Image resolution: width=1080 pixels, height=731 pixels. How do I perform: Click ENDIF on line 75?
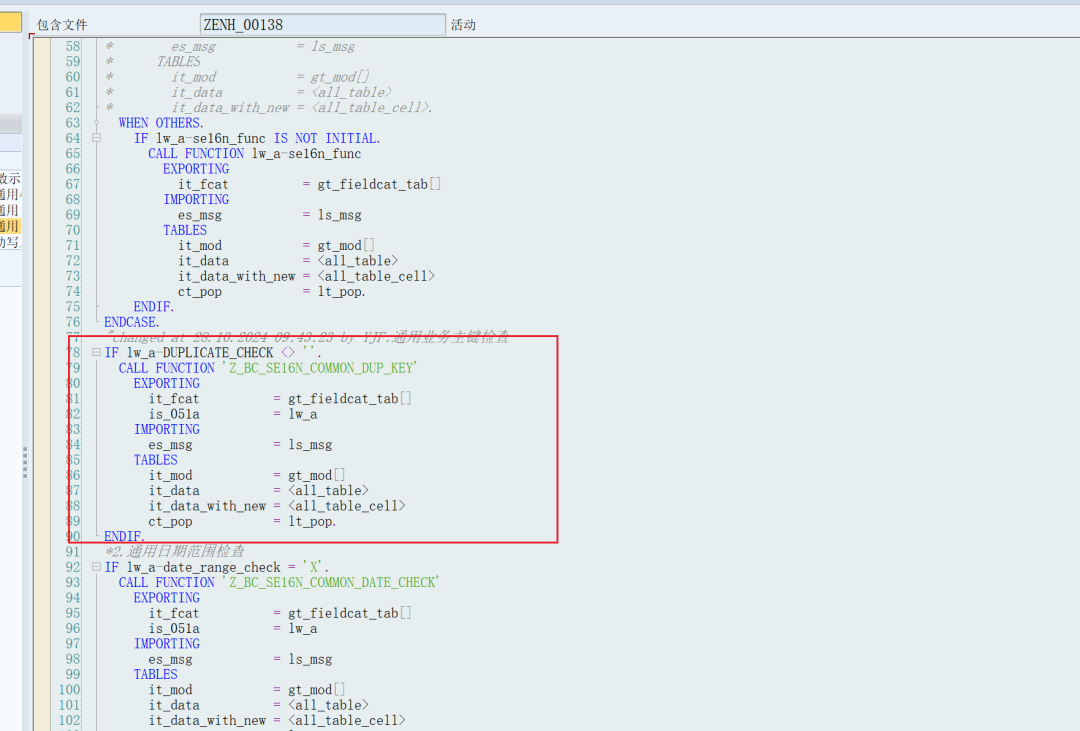[154, 307]
